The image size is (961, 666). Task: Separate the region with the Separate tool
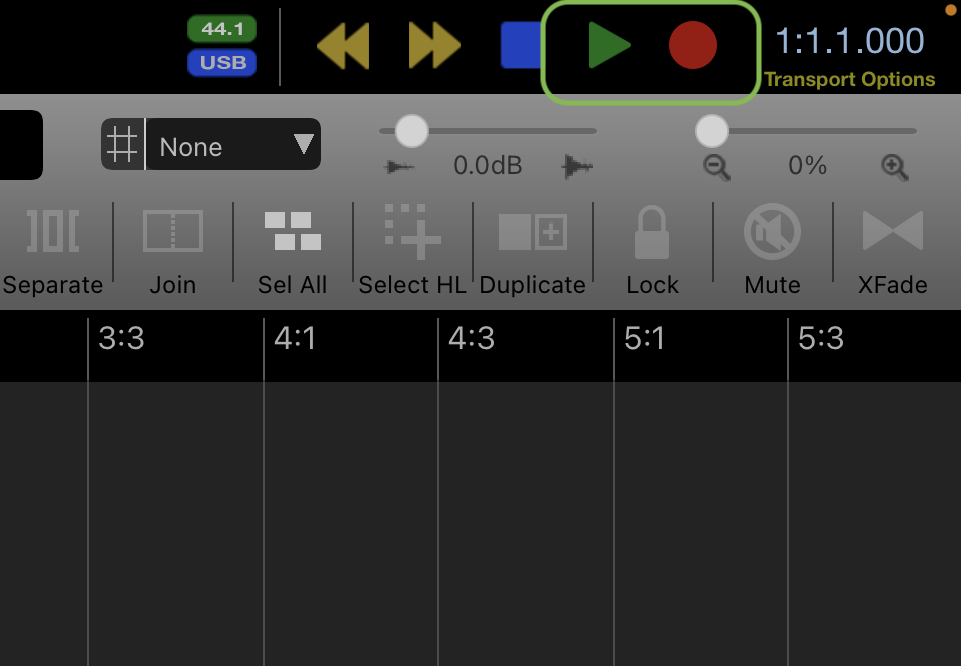click(53, 251)
